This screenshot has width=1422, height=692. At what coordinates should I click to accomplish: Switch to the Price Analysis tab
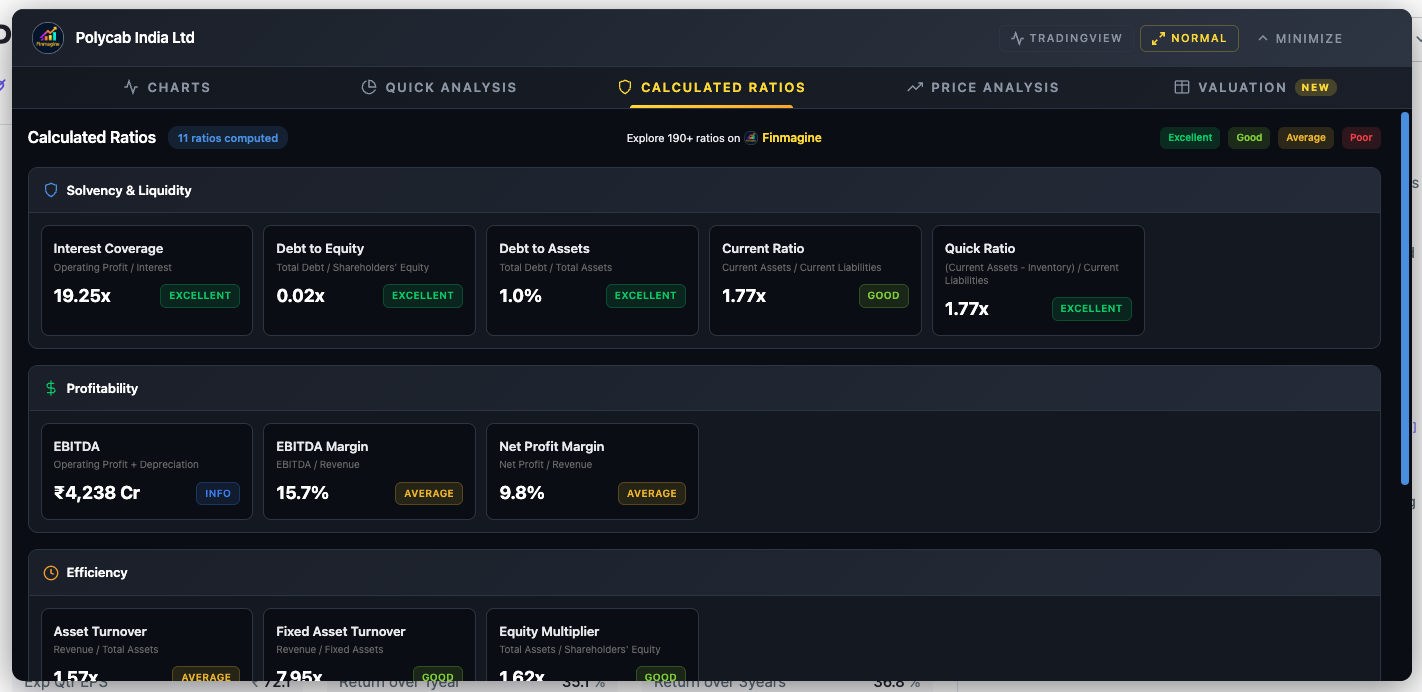tap(983, 87)
